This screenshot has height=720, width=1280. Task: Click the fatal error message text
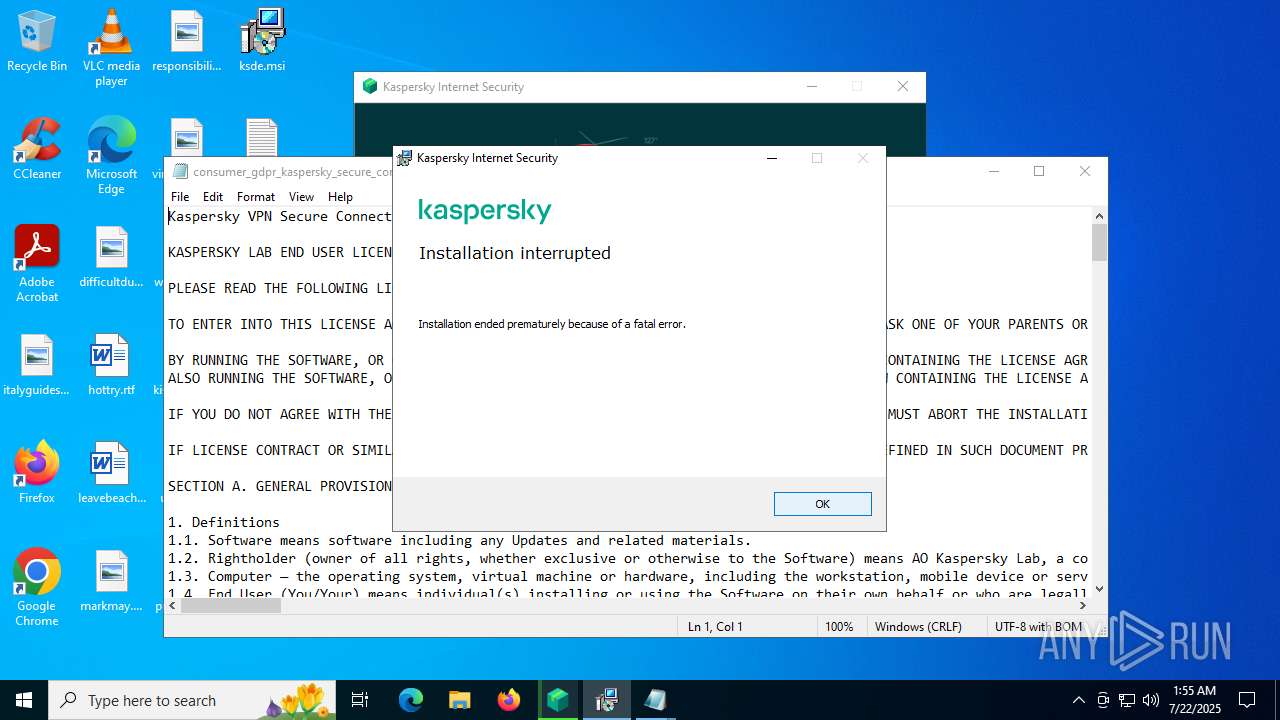tap(552, 324)
